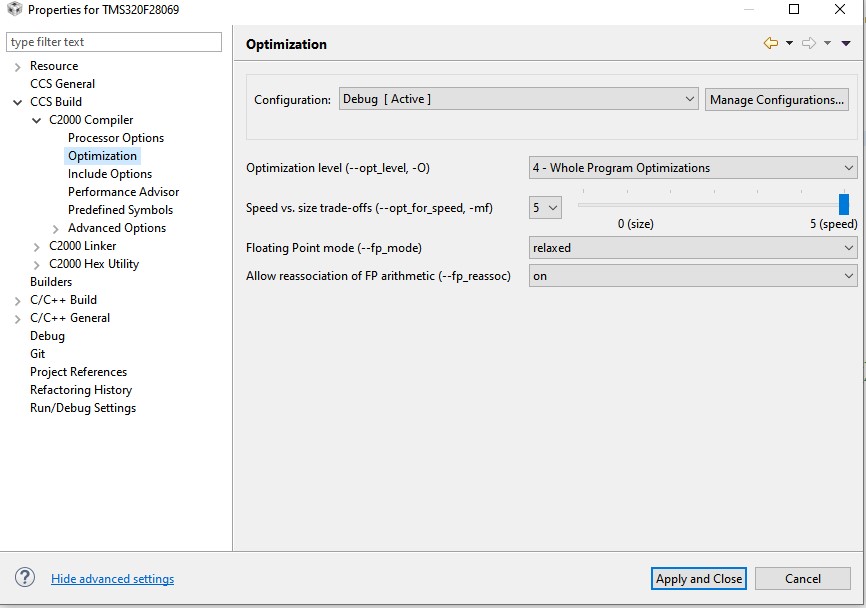866x608 pixels.
Task: Click Hide advanced settings link
Action: [113, 579]
